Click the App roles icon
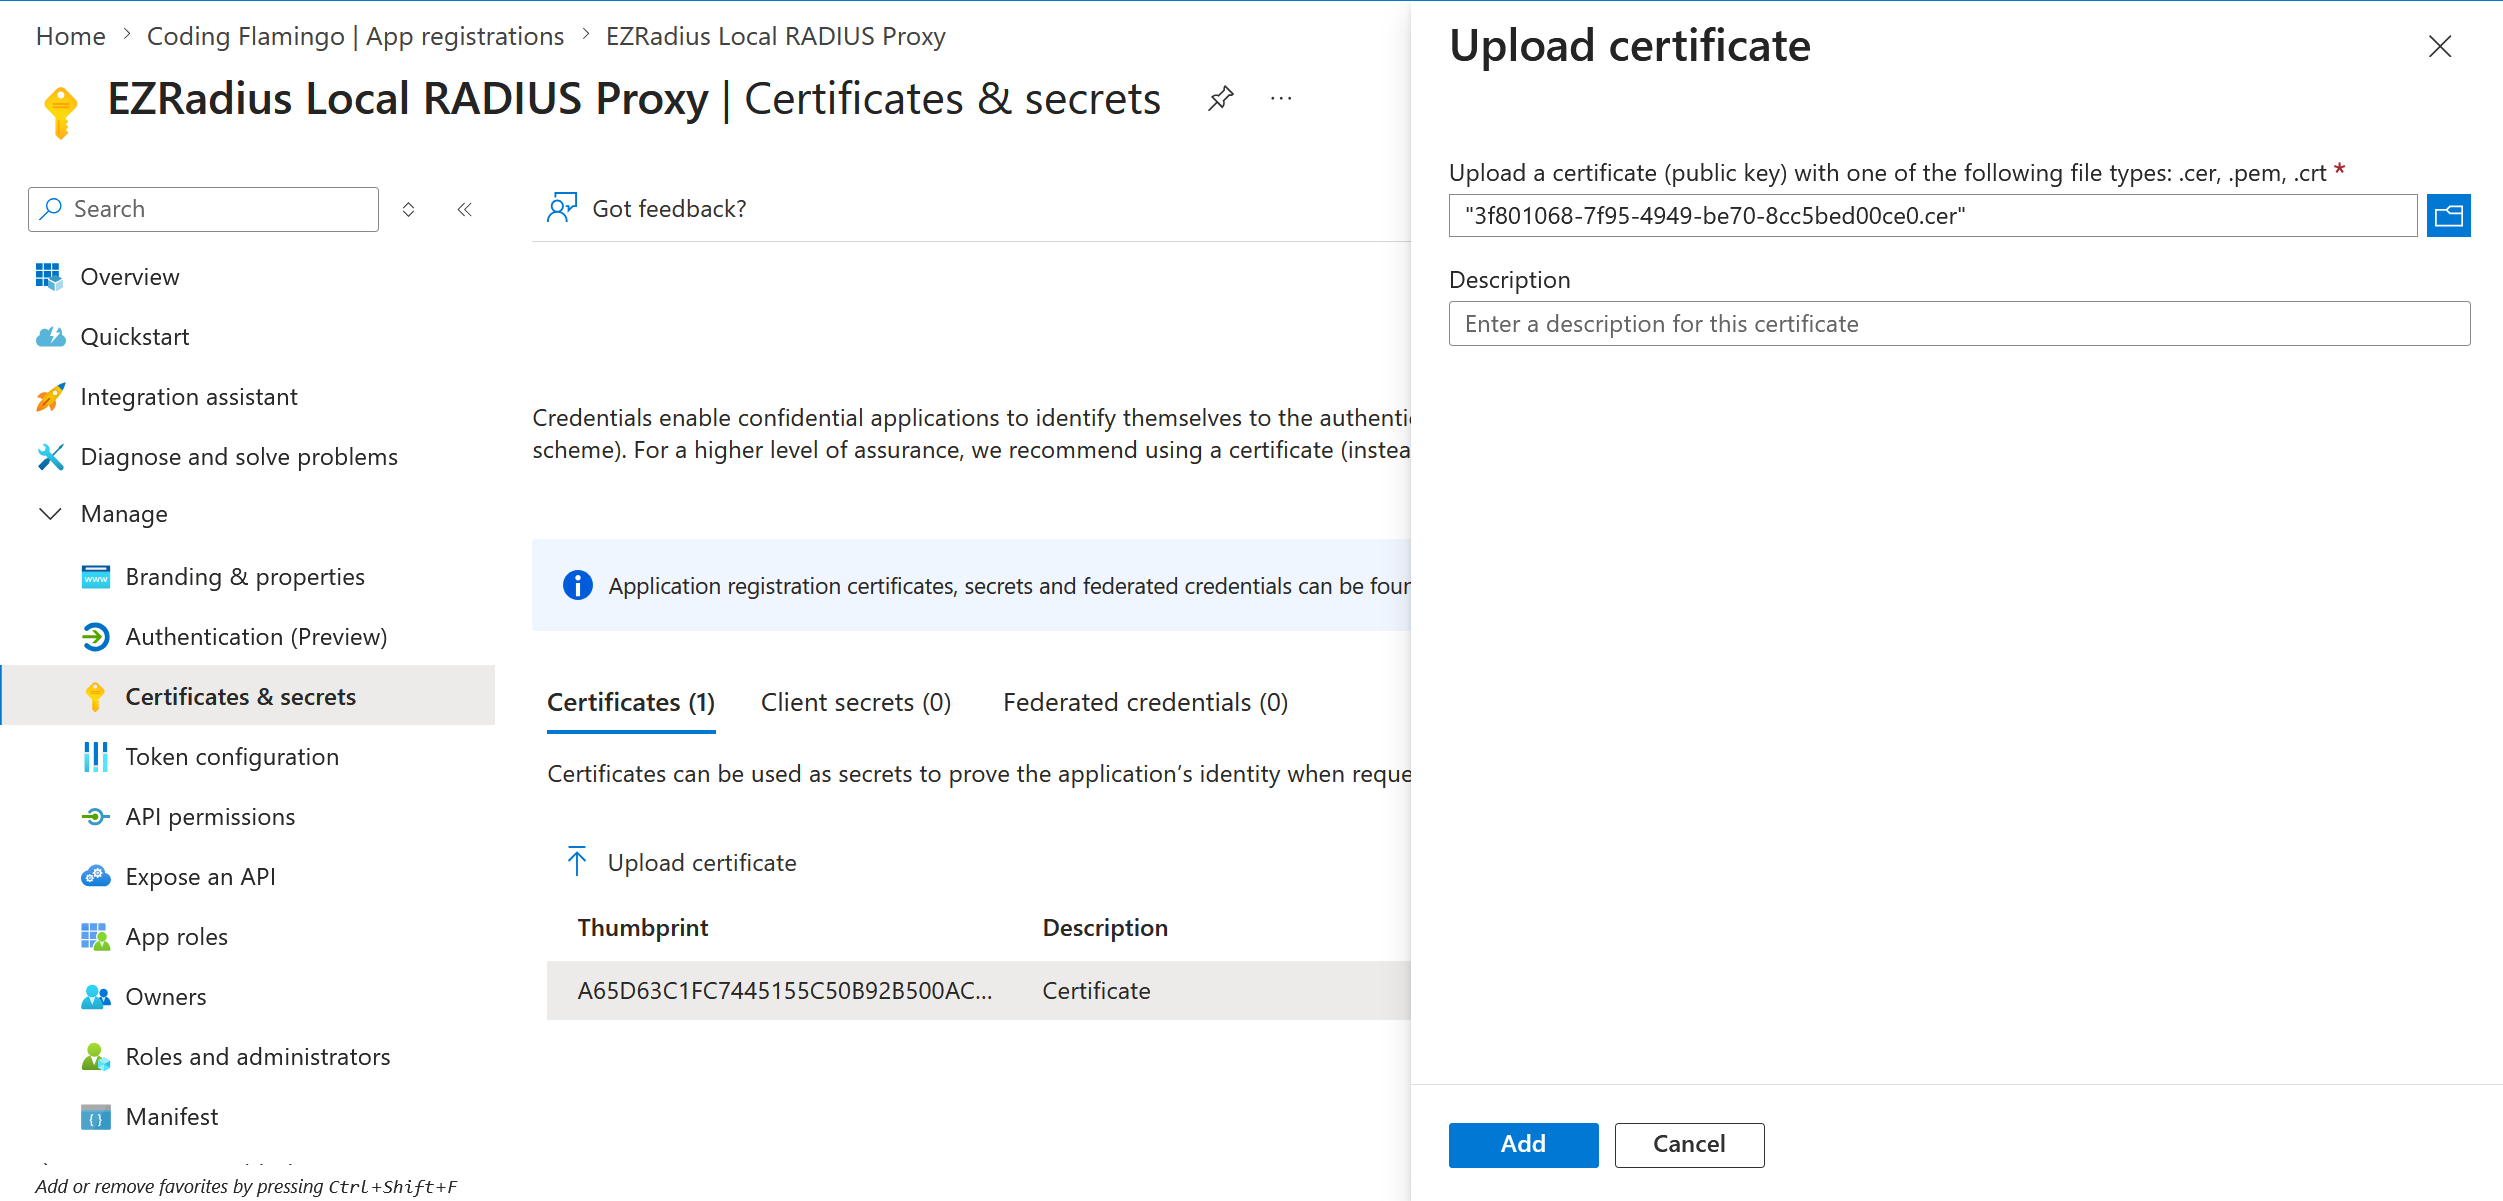Screen dimensions: 2503x1201 pos(96,937)
